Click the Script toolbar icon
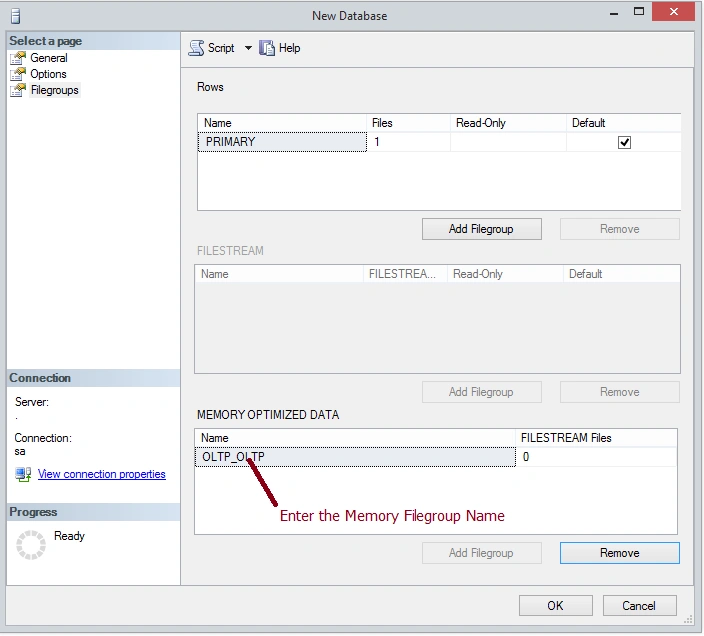704x636 pixels. coord(196,48)
